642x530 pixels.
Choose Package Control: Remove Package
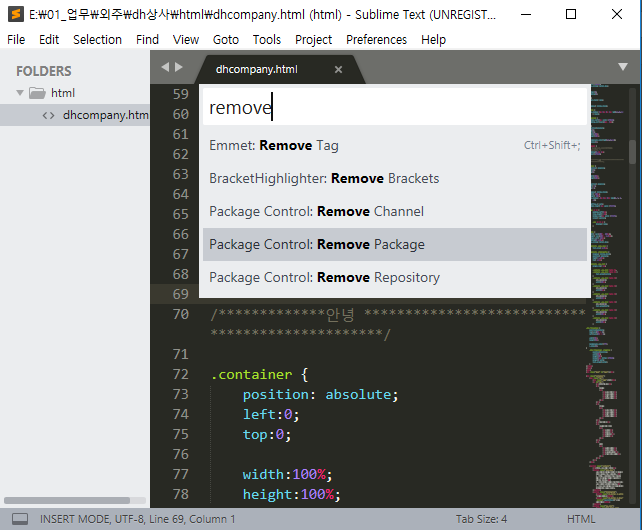point(395,245)
